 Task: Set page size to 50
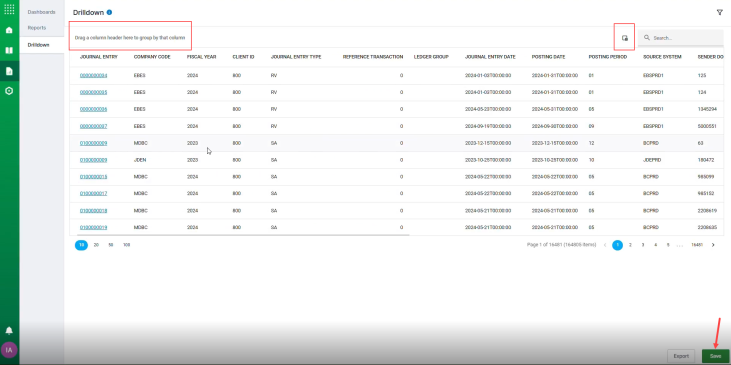111,245
